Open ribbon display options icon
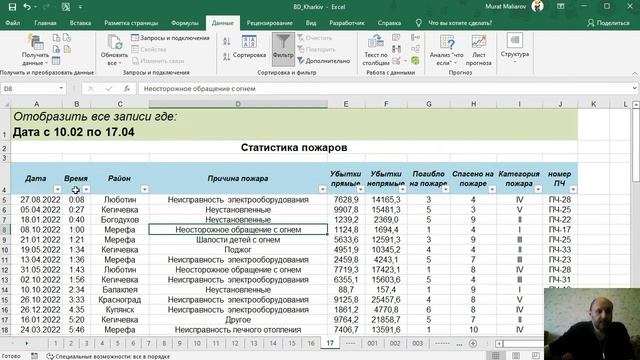Image resolution: width=640 pixels, height=360 pixels. click(561, 7)
